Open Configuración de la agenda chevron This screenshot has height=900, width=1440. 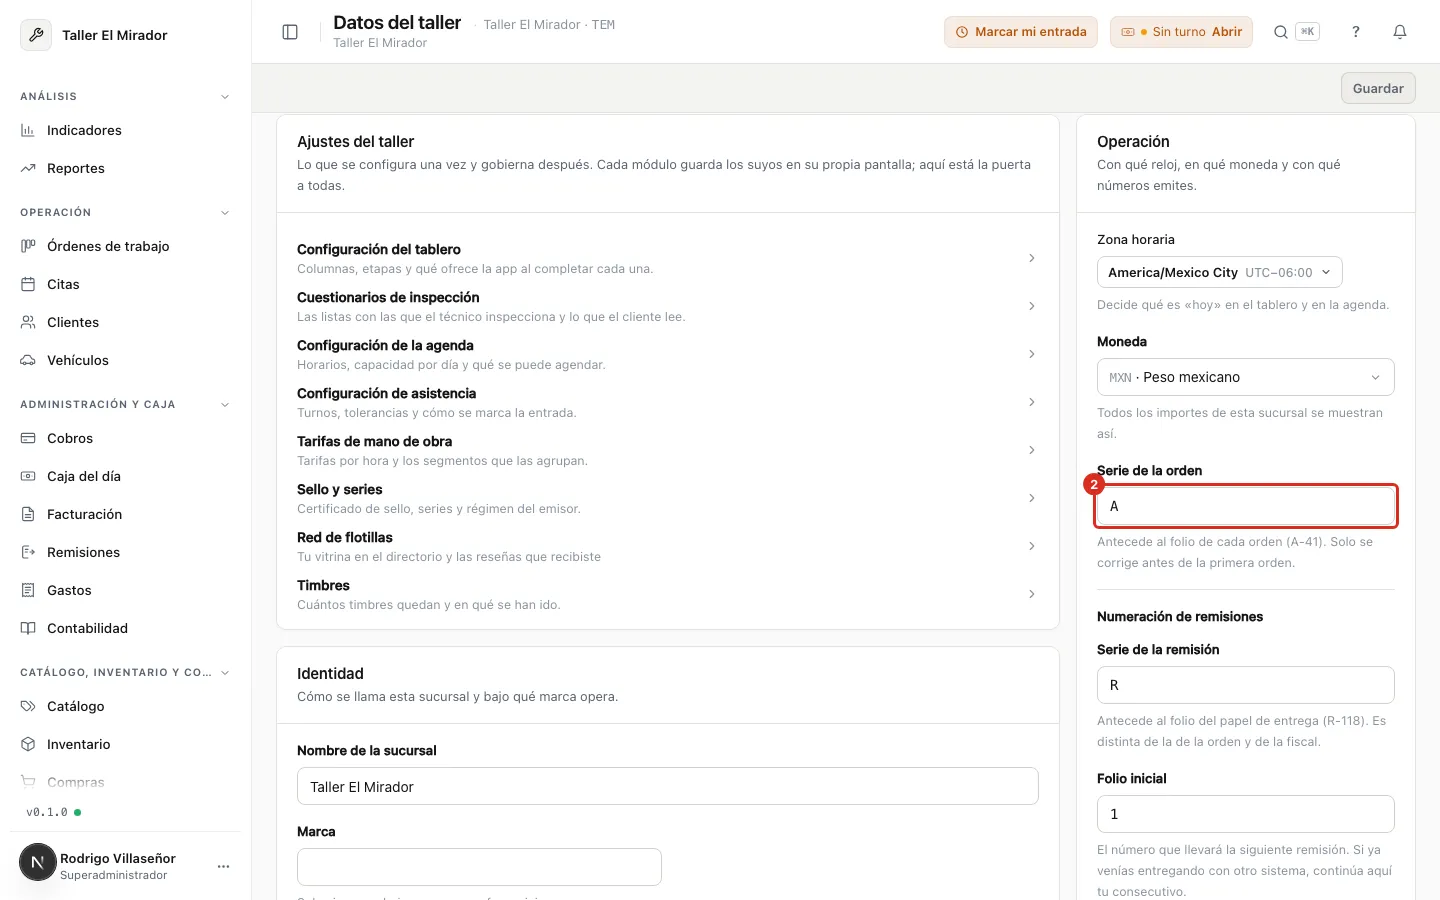pyautogui.click(x=1032, y=354)
